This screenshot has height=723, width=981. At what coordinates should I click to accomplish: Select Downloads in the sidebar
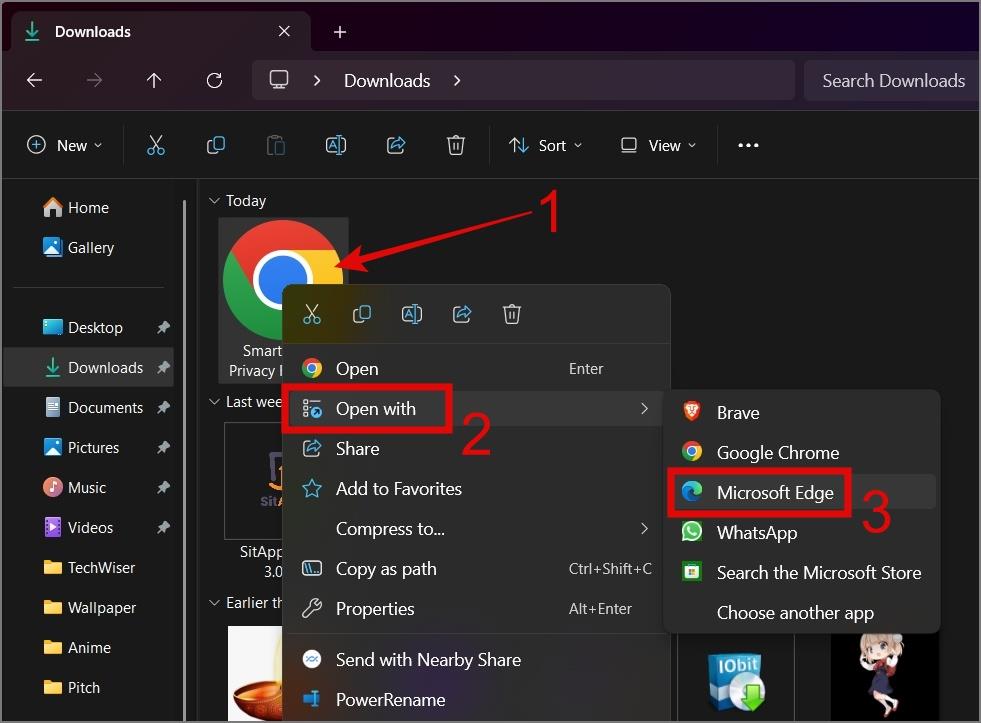coord(89,367)
